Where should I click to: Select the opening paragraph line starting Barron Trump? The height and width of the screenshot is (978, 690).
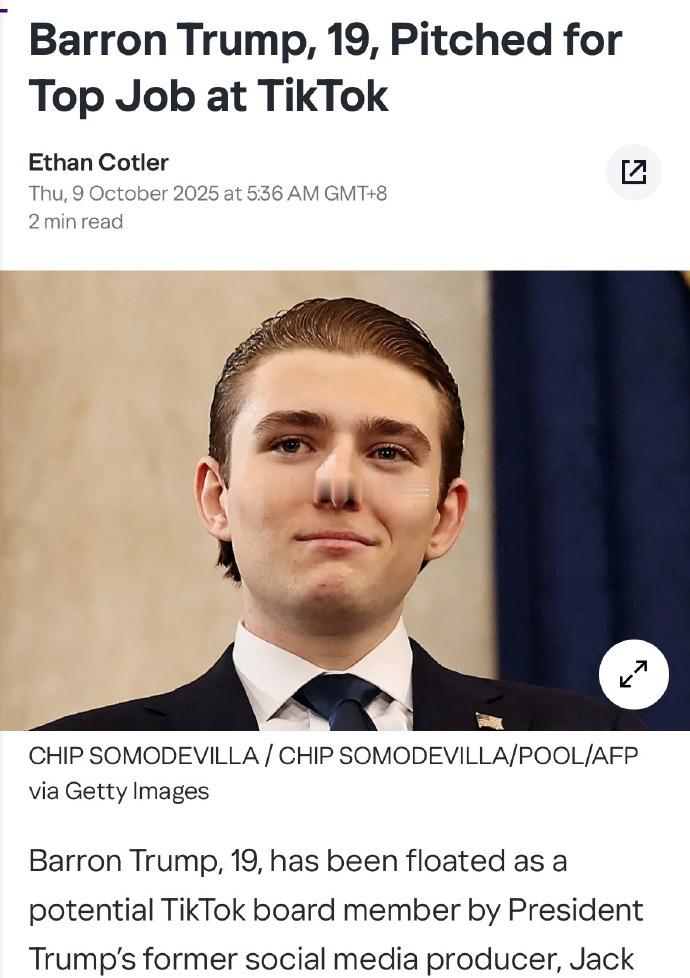pos(298,861)
